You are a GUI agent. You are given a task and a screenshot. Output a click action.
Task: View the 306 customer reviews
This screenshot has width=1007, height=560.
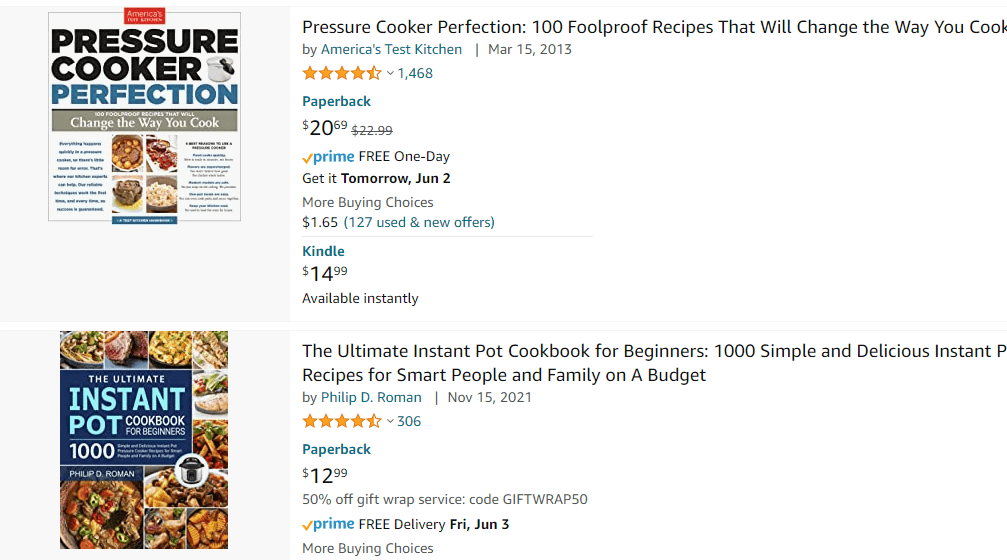(409, 421)
